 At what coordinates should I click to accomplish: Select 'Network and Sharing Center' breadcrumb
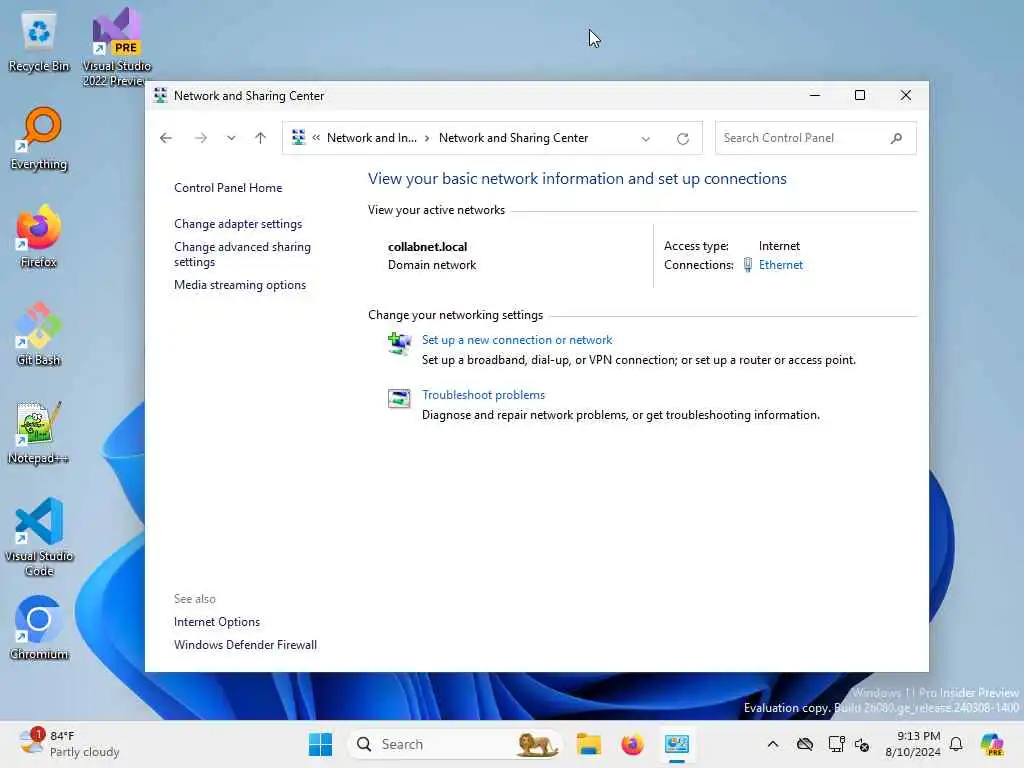pyautogui.click(x=513, y=138)
